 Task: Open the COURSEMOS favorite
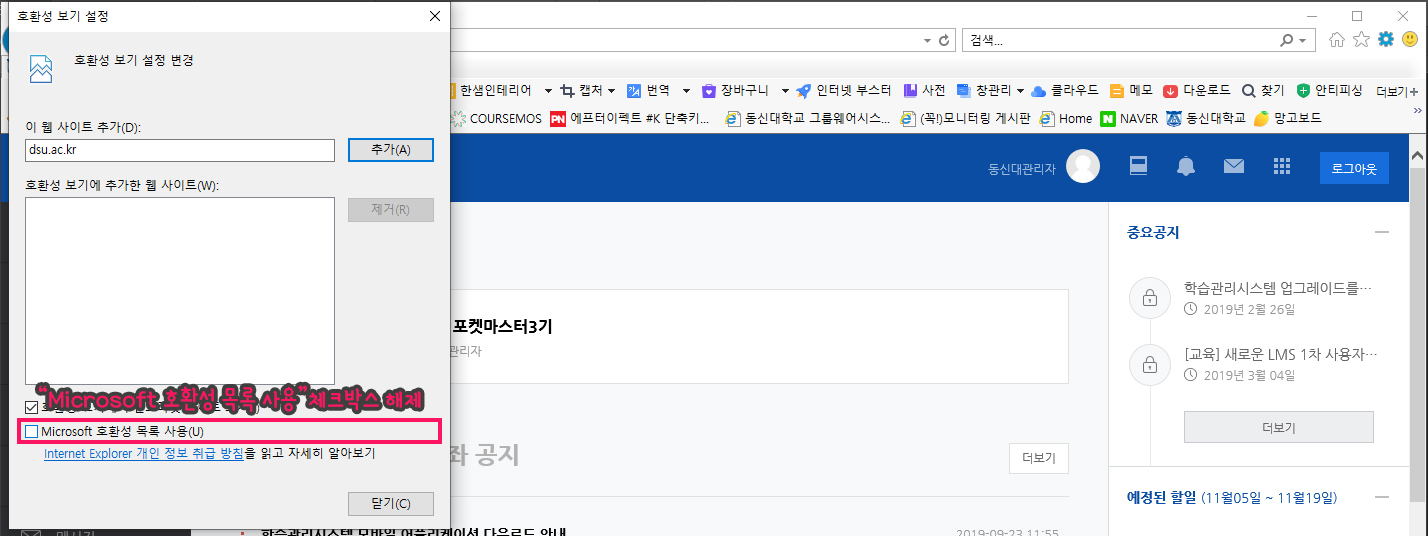(495, 118)
